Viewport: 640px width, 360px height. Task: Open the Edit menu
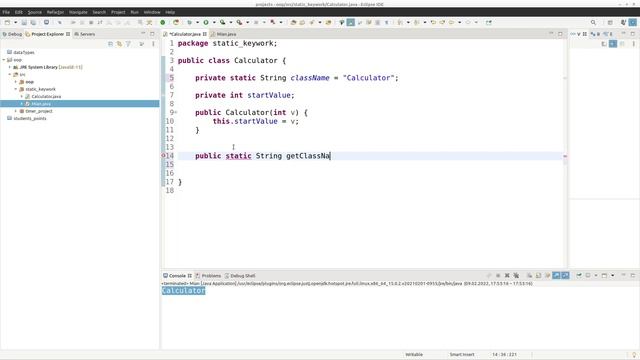19,12
